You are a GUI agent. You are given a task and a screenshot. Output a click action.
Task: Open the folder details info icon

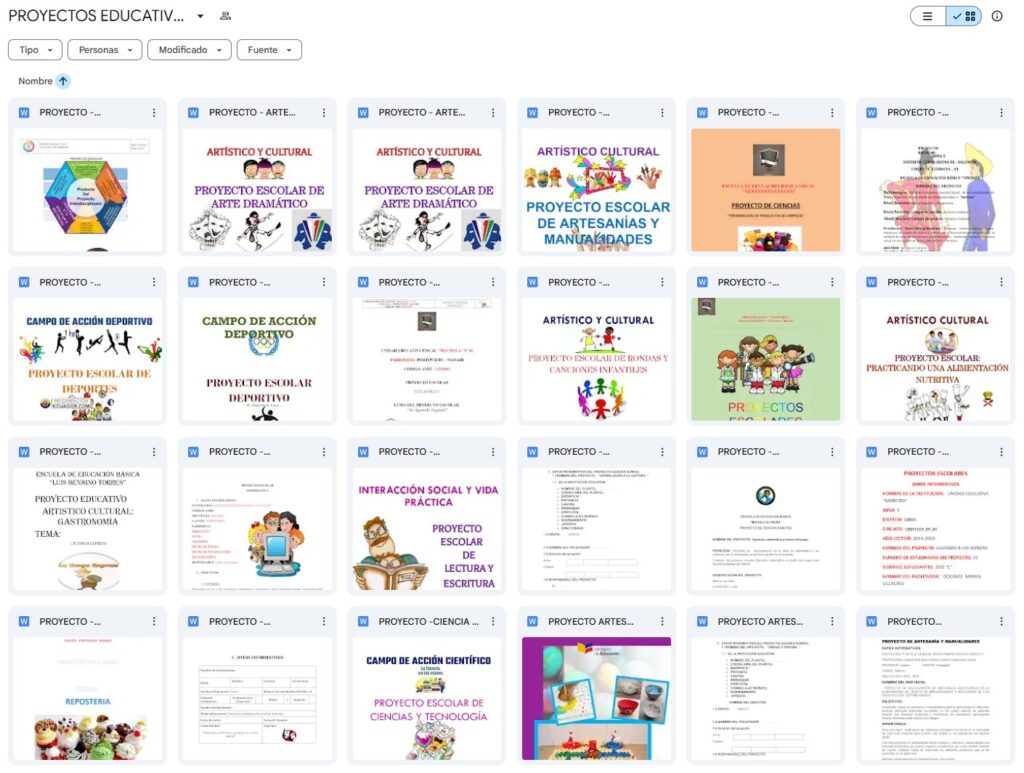tap(996, 16)
